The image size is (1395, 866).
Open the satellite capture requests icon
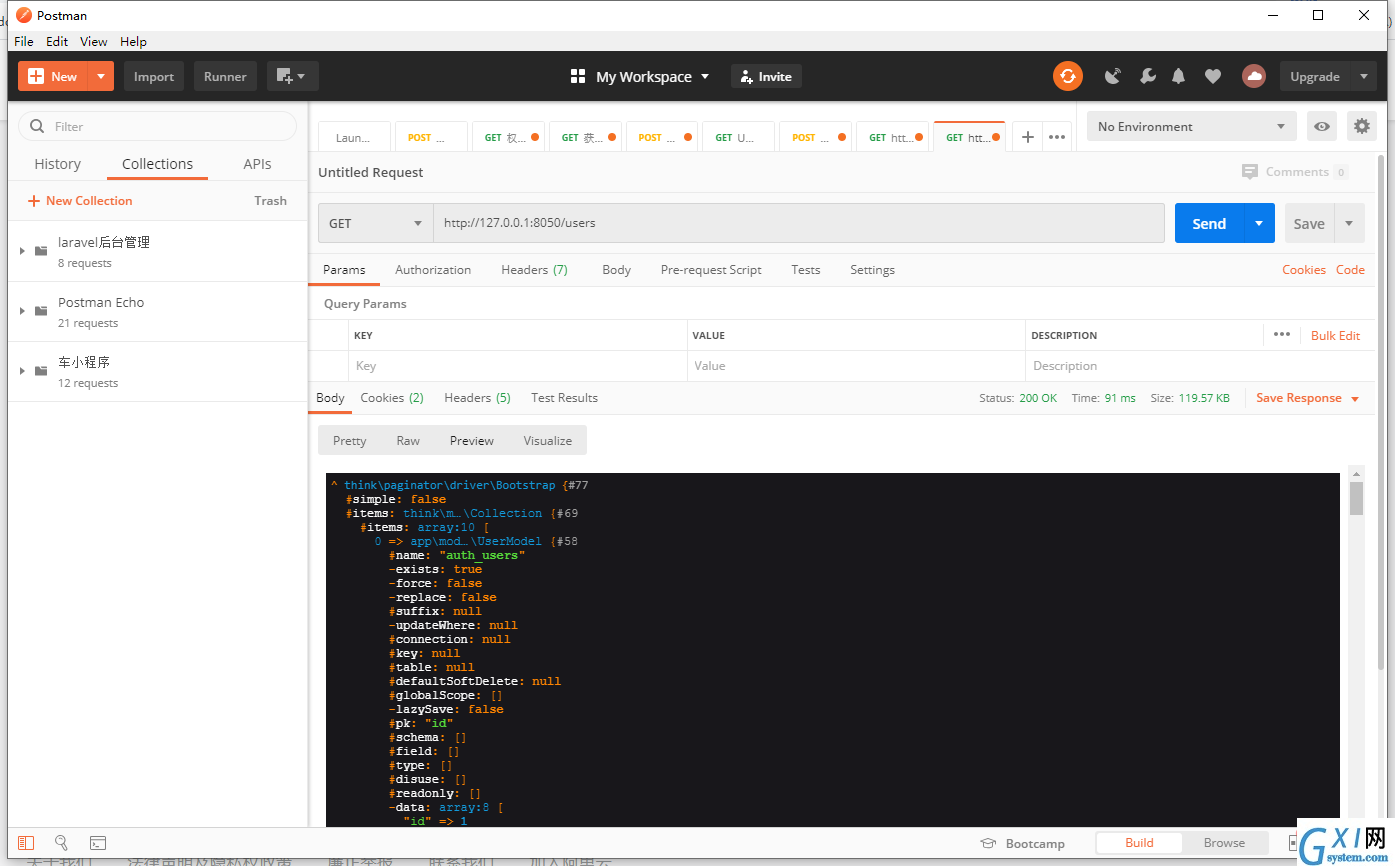tap(1113, 76)
